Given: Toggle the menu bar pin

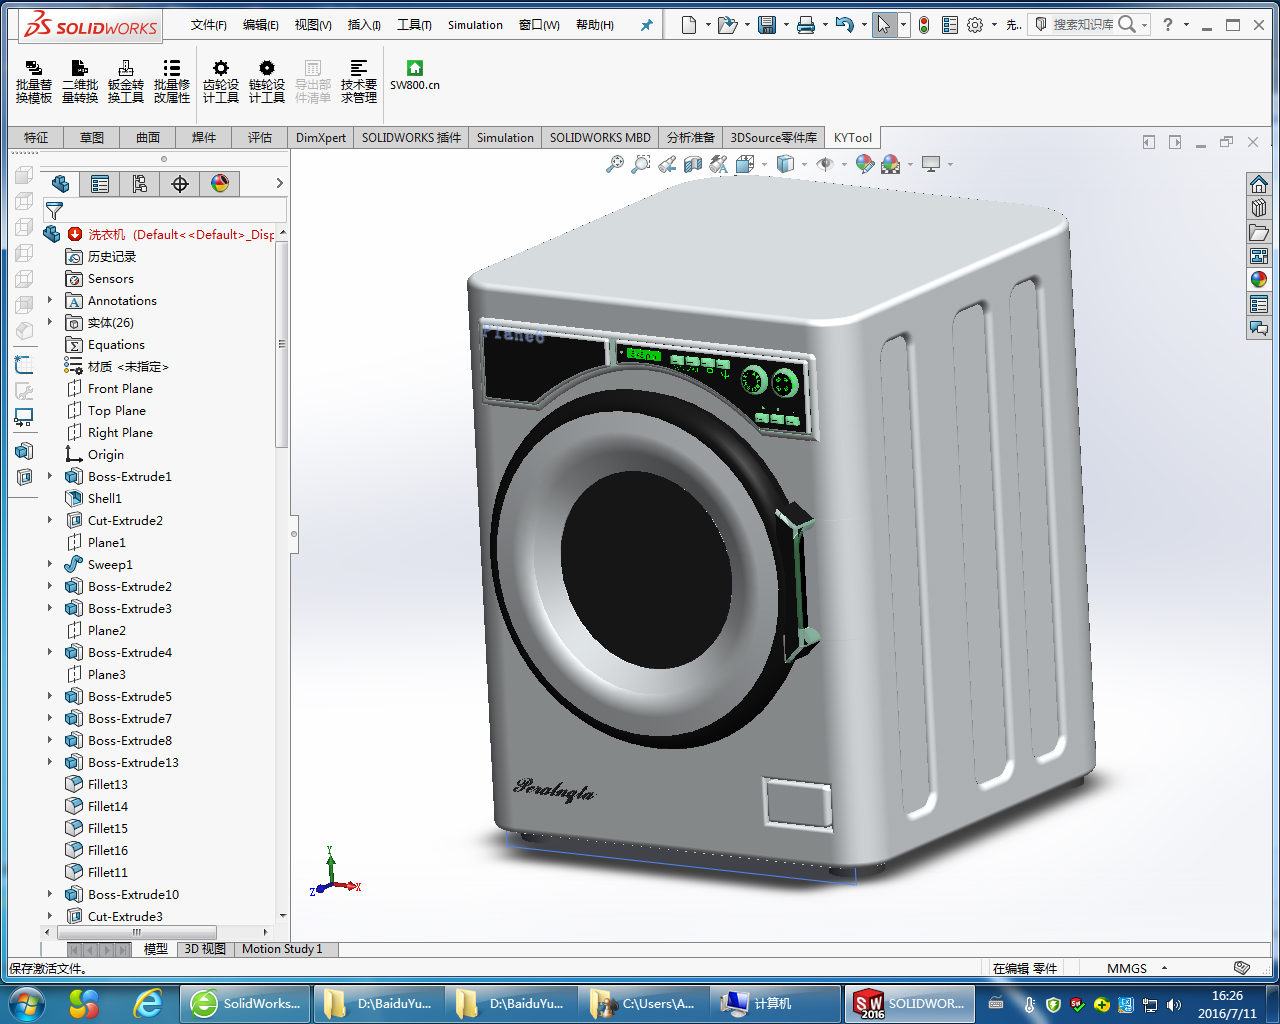Looking at the screenshot, I should click(x=646, y=25).
